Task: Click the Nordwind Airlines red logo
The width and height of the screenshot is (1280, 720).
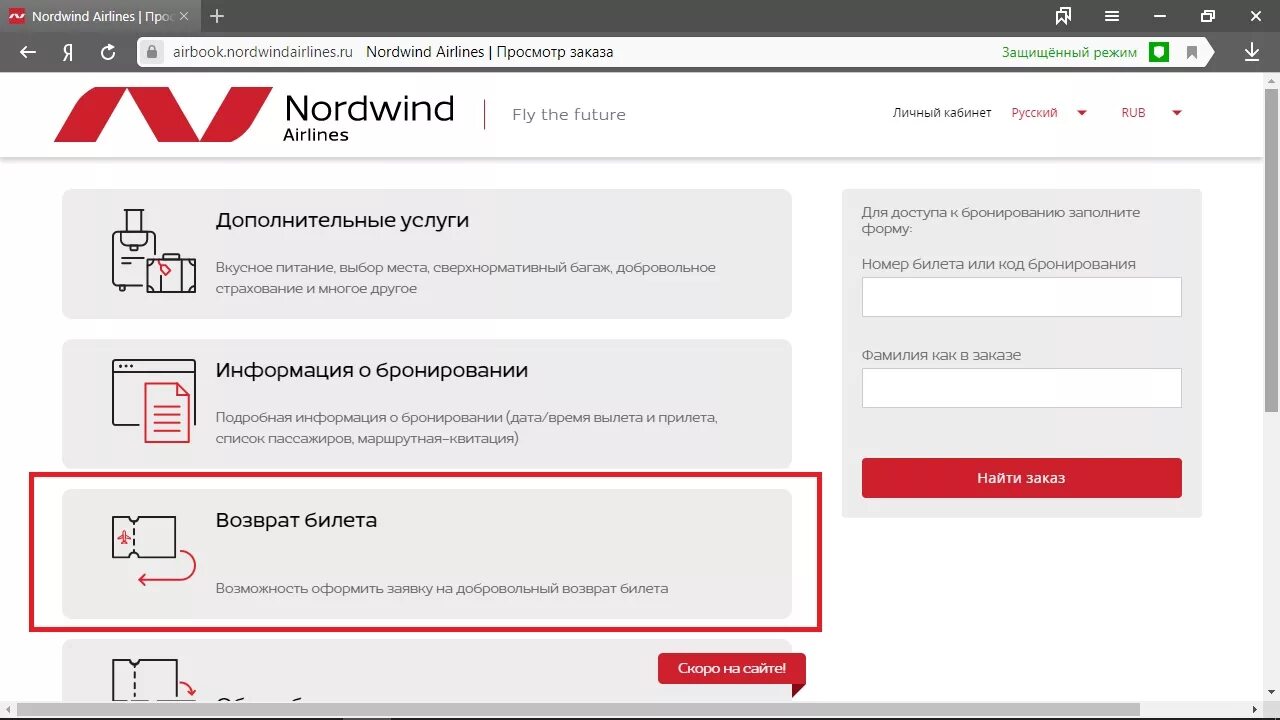Action: [x=163, y=114]
